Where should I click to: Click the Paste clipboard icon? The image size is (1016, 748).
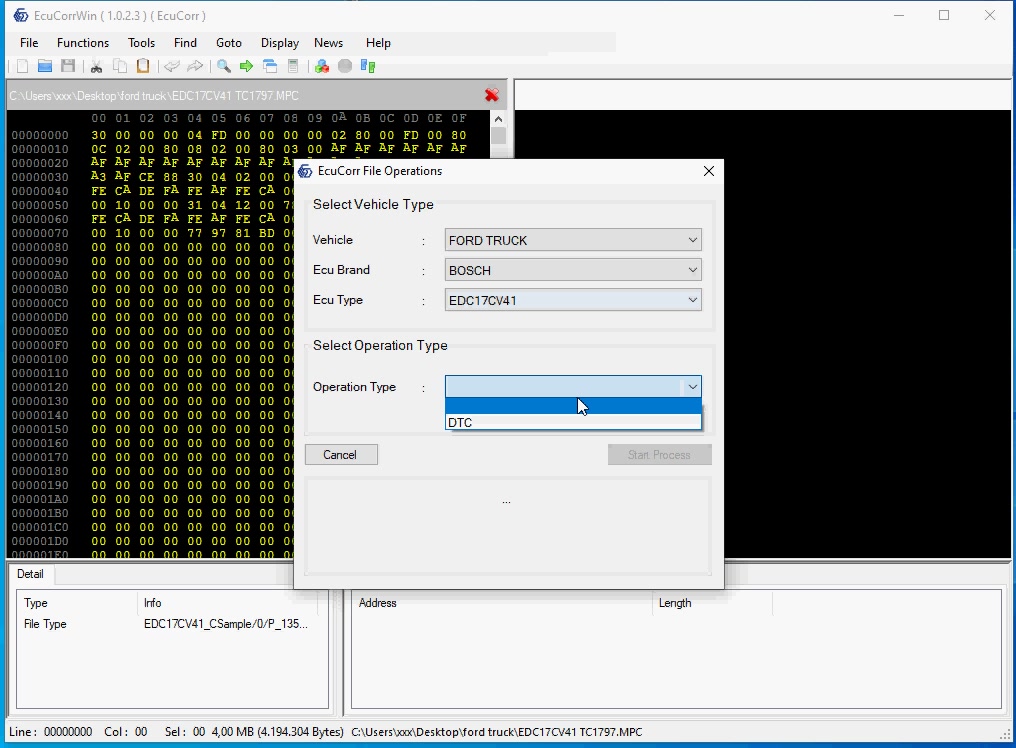[143, 66]
